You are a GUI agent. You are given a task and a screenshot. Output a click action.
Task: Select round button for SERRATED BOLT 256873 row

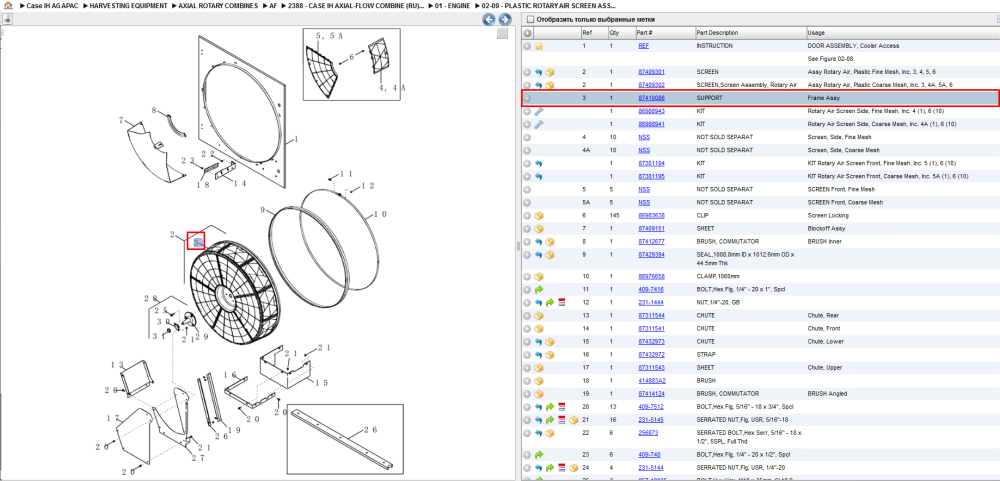coord(527,433)
